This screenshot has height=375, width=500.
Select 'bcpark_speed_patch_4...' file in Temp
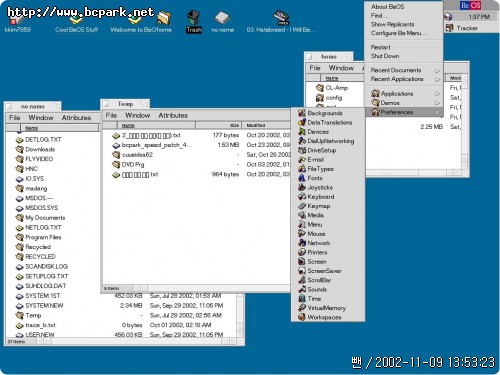[x=152, y=145]
